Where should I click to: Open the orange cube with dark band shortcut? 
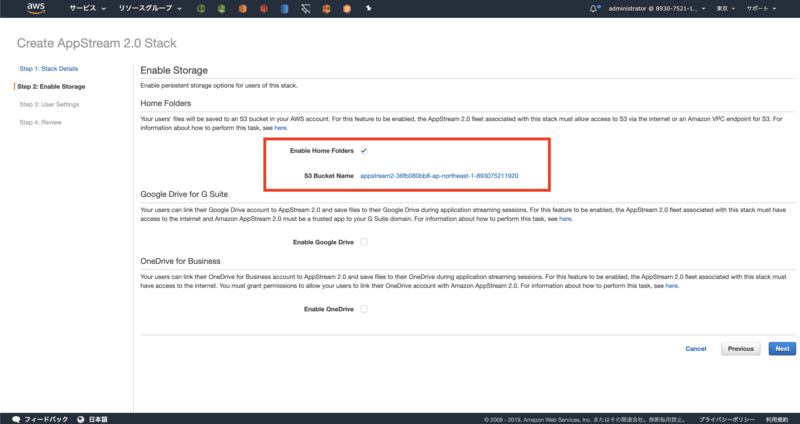[327, 9]
